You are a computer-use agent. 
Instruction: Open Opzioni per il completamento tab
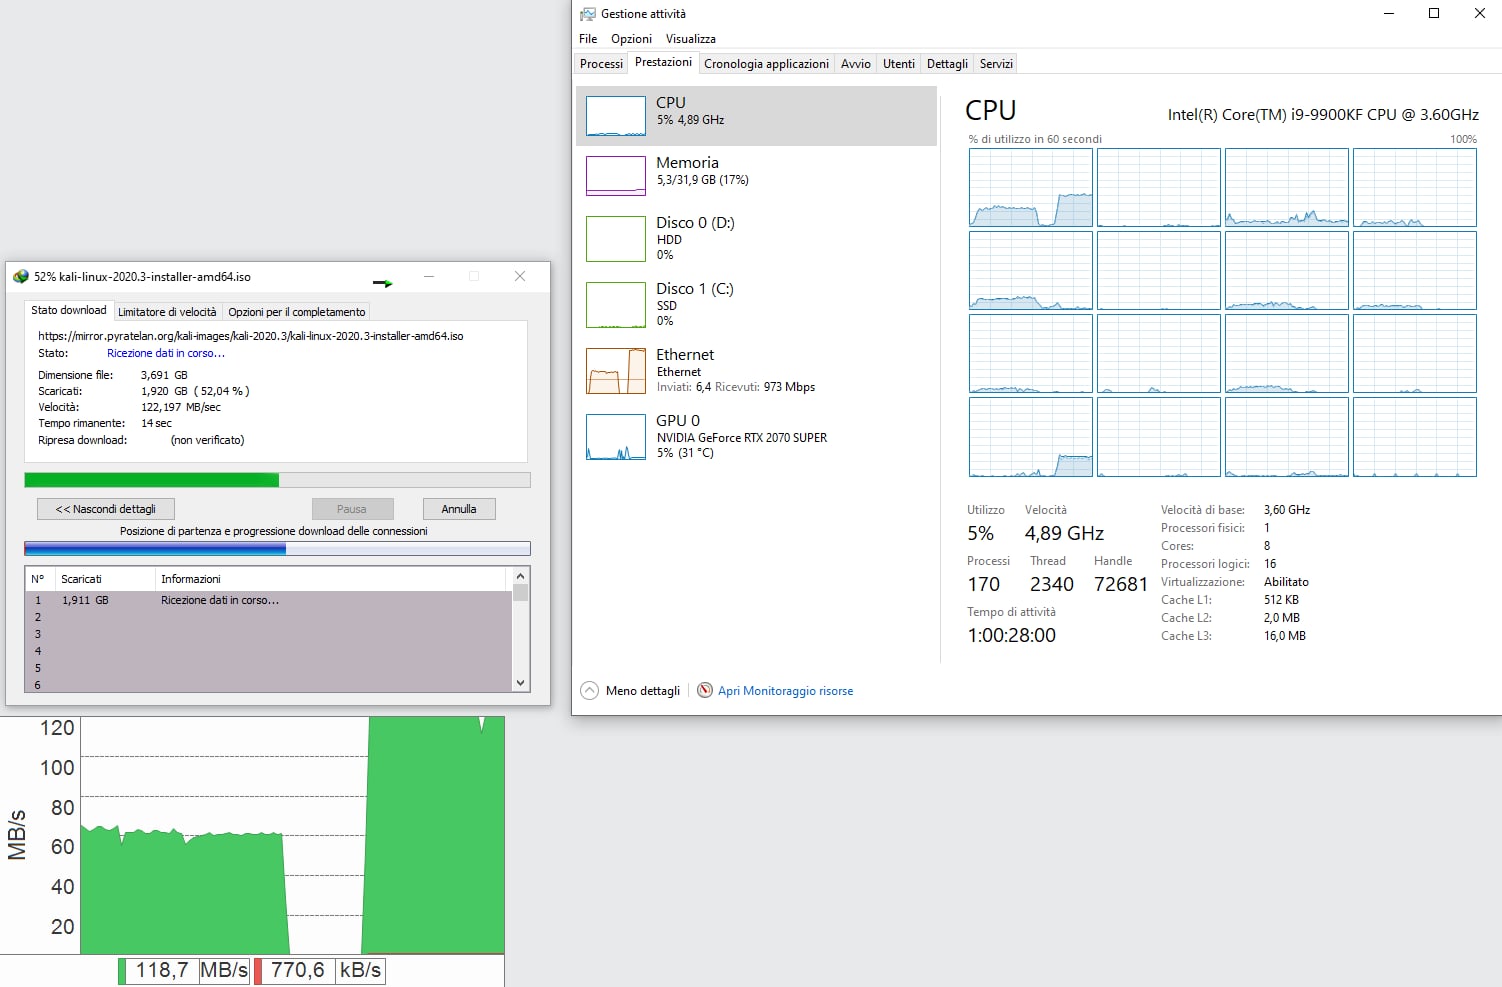pyautogui.click(x=297, y=312)
